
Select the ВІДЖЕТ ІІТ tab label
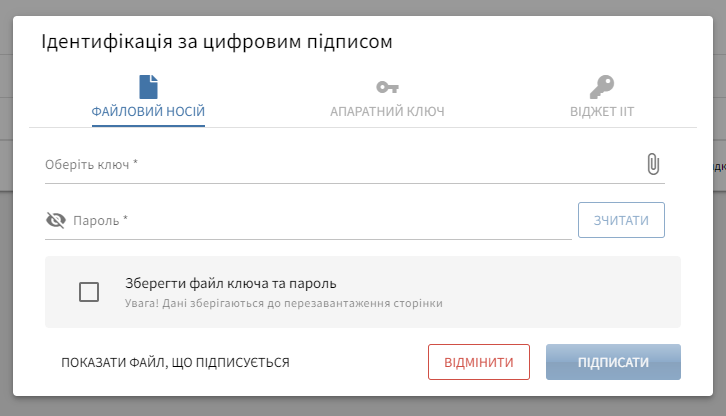[602, 111]
